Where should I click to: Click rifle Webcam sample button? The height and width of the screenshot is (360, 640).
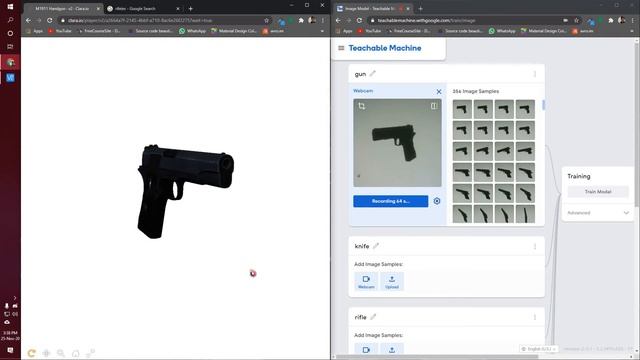[x=366, y=349]
